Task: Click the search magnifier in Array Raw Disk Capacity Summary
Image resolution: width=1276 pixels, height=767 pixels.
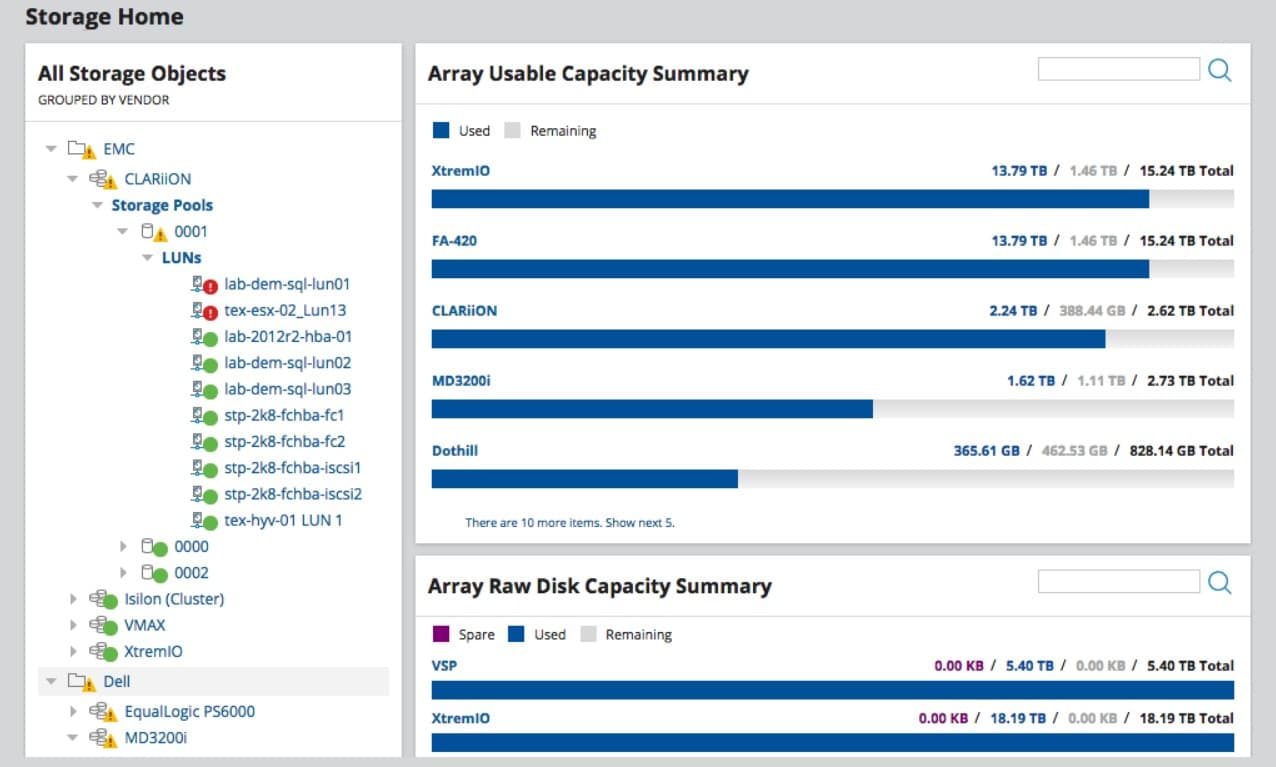Action: 1220,581
